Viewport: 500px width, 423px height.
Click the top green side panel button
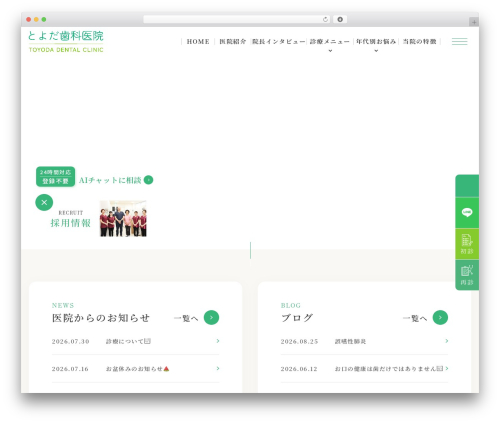tap(467, 186)
